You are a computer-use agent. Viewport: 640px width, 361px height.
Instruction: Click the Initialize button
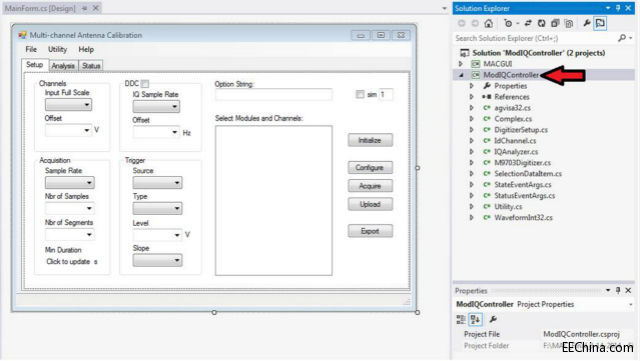click(x=370, y=140)
